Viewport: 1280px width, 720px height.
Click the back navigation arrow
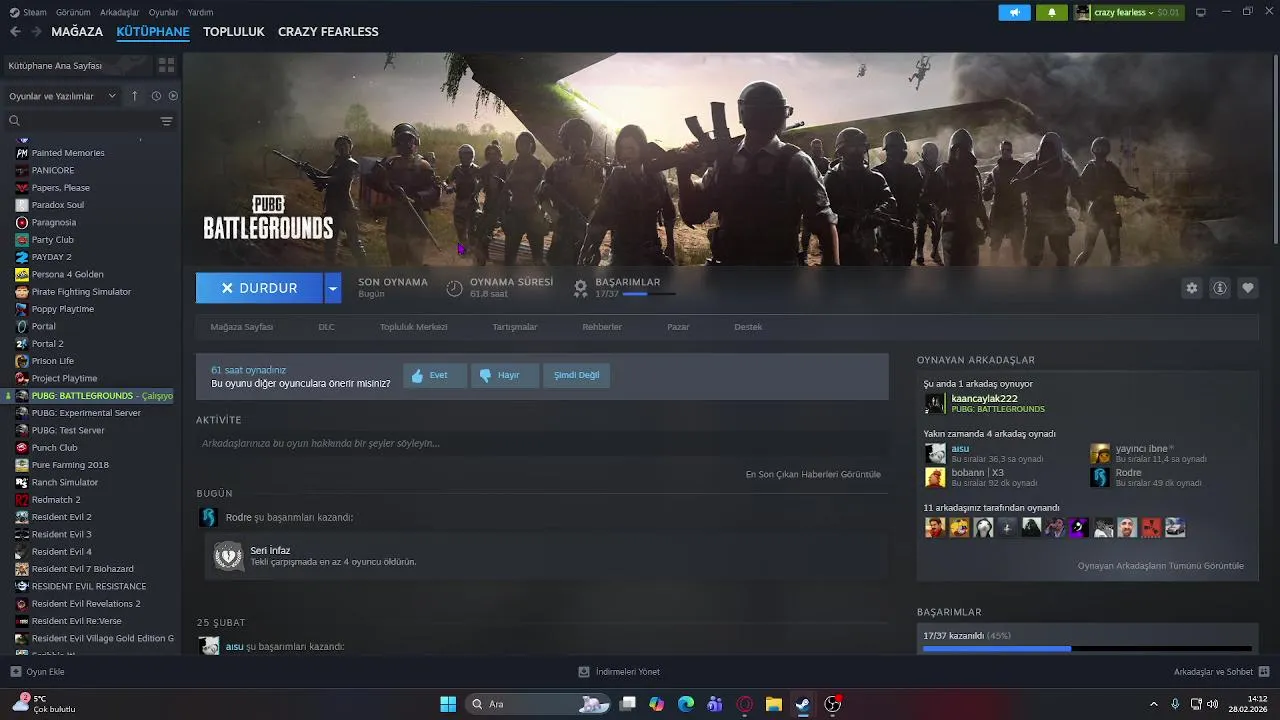point(15,32)
